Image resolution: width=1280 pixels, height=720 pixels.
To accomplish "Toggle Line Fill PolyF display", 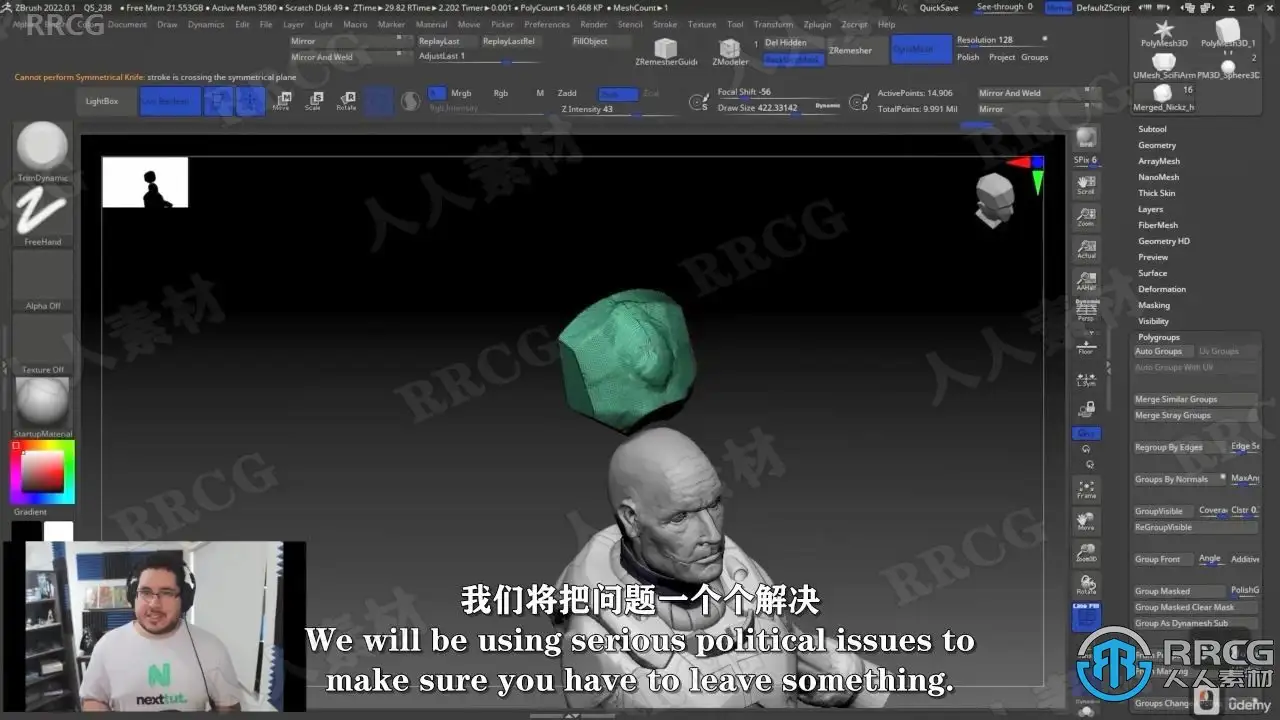I will 1086,617.
